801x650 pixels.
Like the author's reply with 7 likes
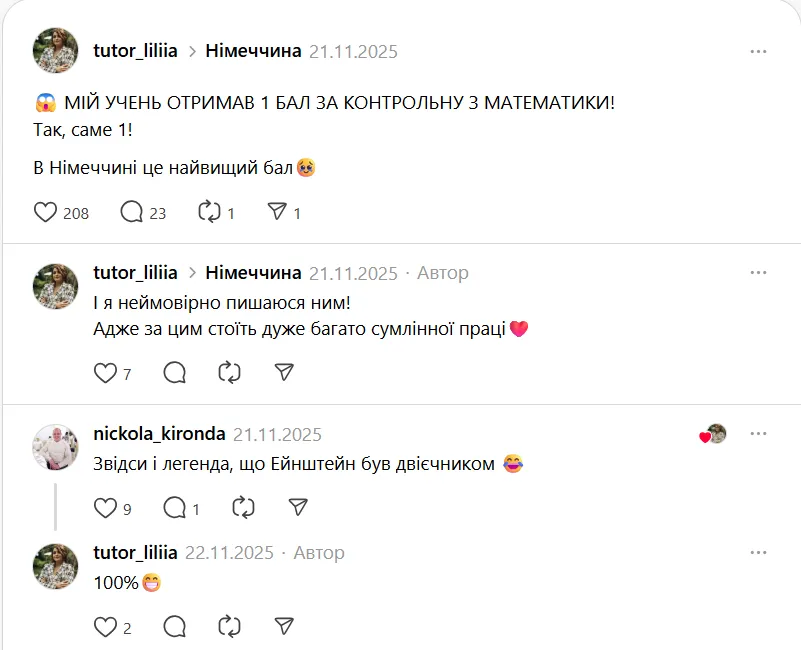tap(105, 373)
